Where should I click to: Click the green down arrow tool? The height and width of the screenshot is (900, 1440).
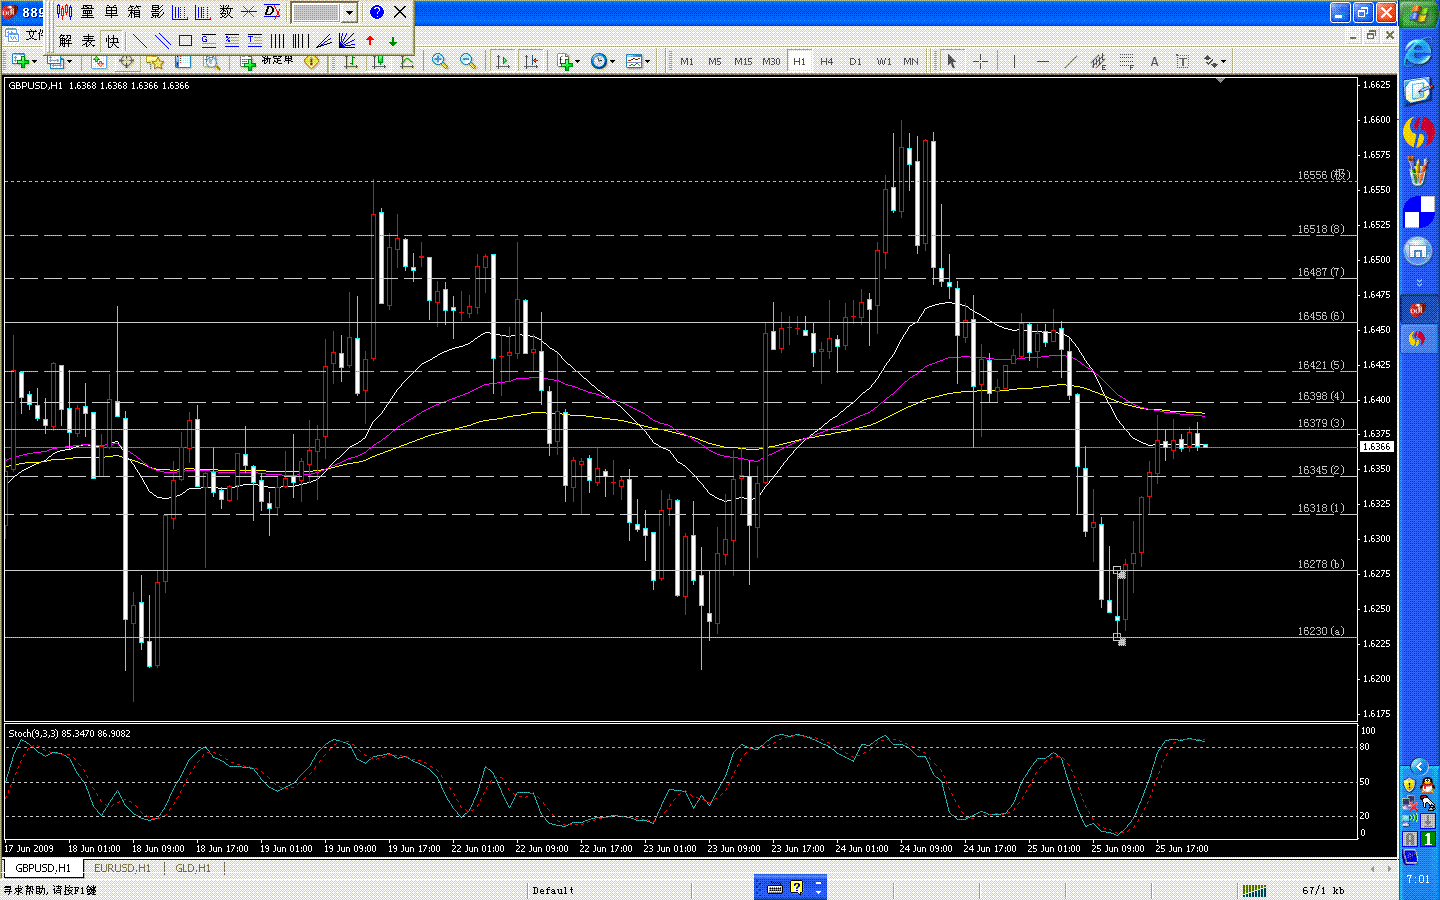393,41
